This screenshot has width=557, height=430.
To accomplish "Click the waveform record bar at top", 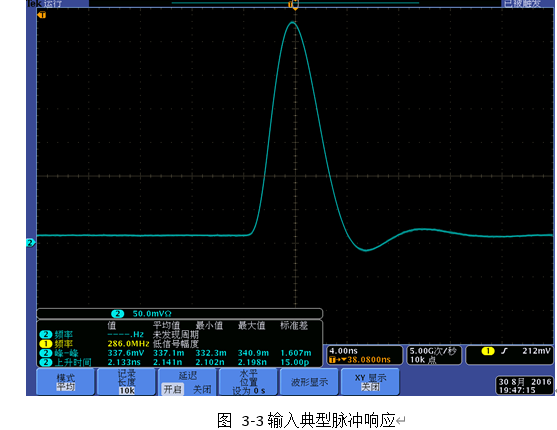I will pyautogui.click(x=295, y=3).
